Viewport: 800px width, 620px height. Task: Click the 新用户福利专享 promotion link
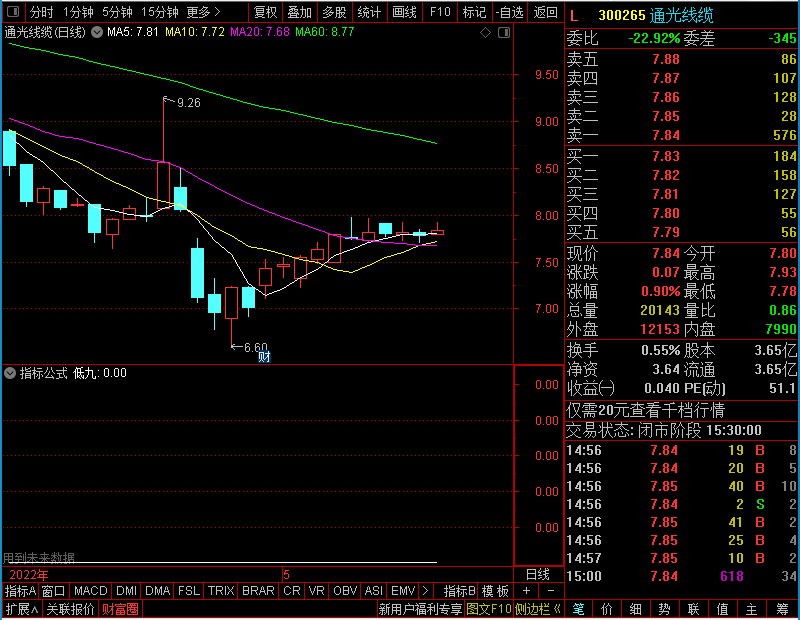tap(420, 609)
